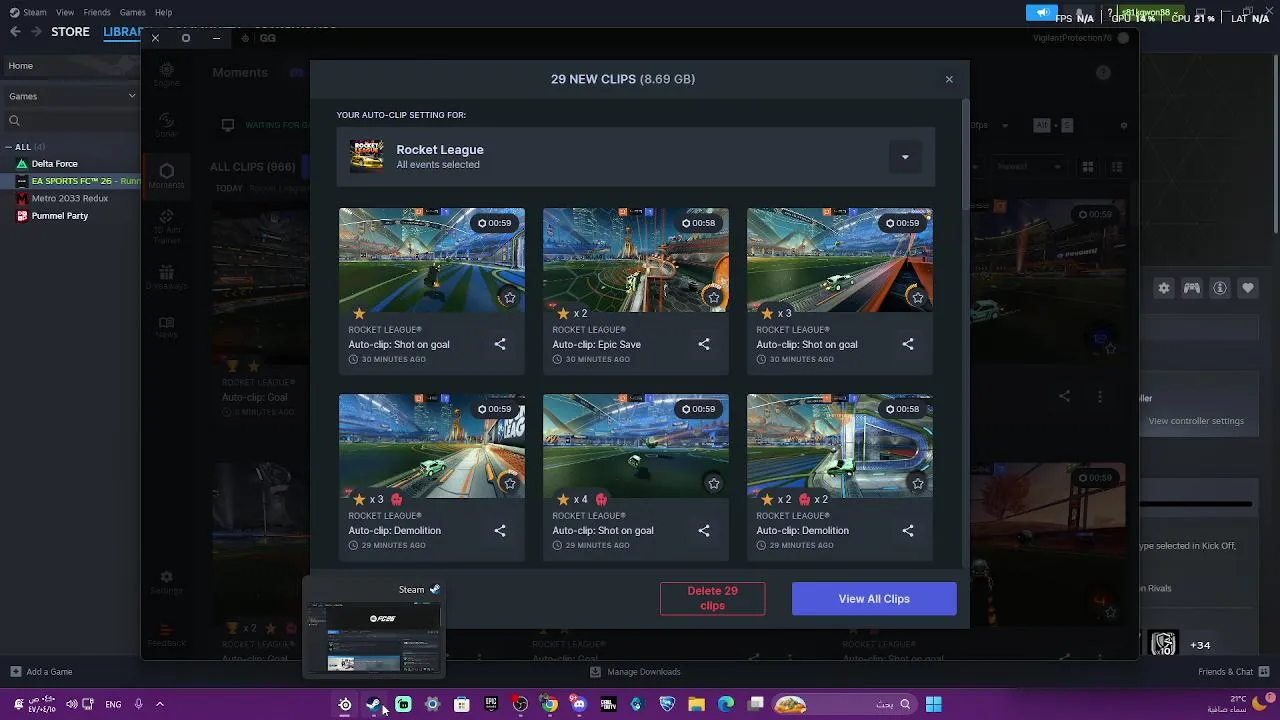Open the first Shot on goal clip thumbnail
This screenshot has width=1280, height=720.
pyautogui.click(x=432, y=260)
